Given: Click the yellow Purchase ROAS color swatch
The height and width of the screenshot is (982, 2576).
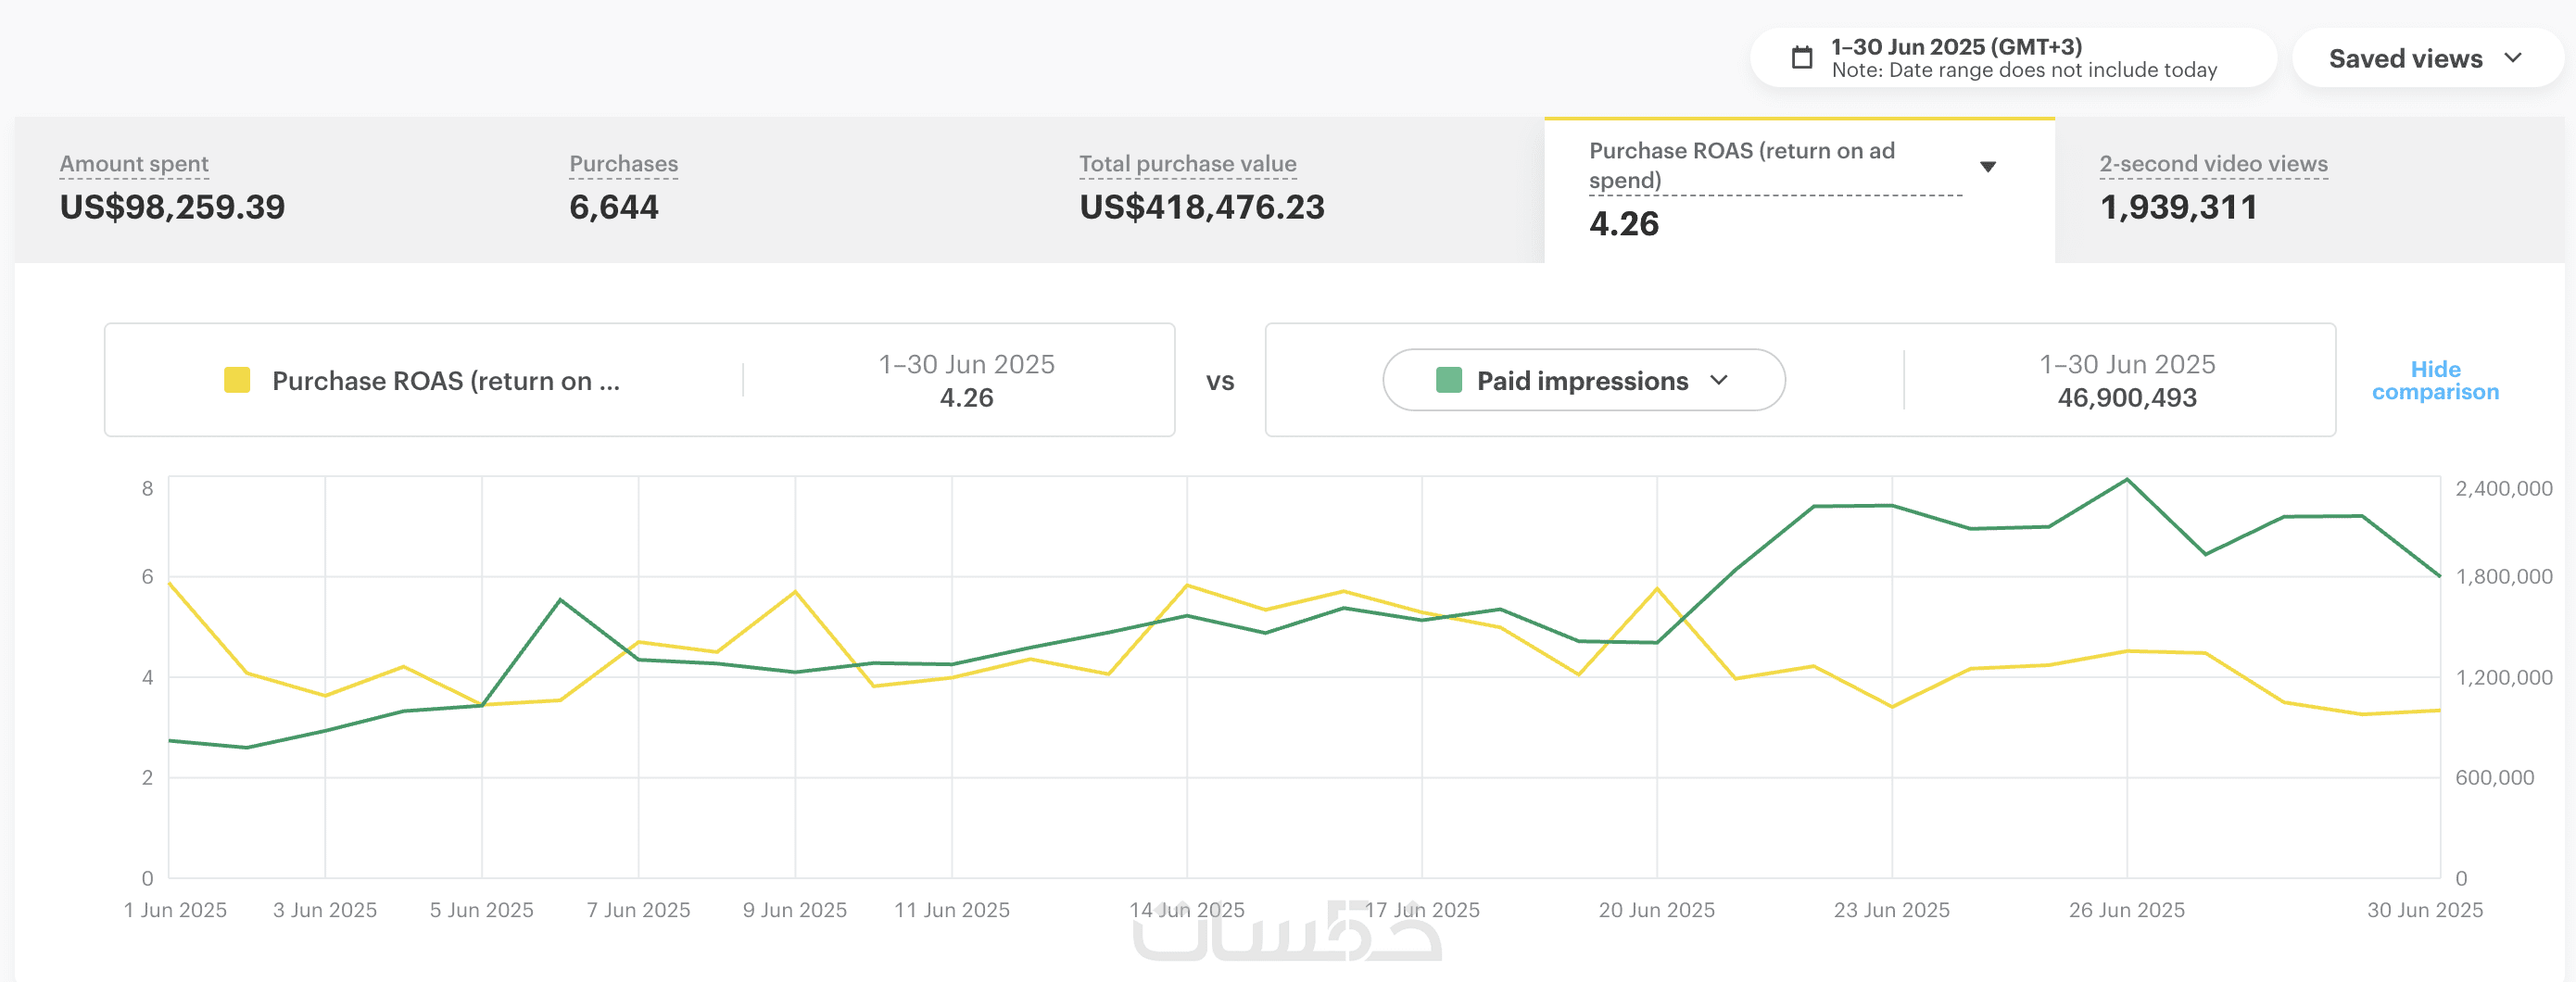Looking at the screenshot, I should pyautogui.click(x=237, y=380).
